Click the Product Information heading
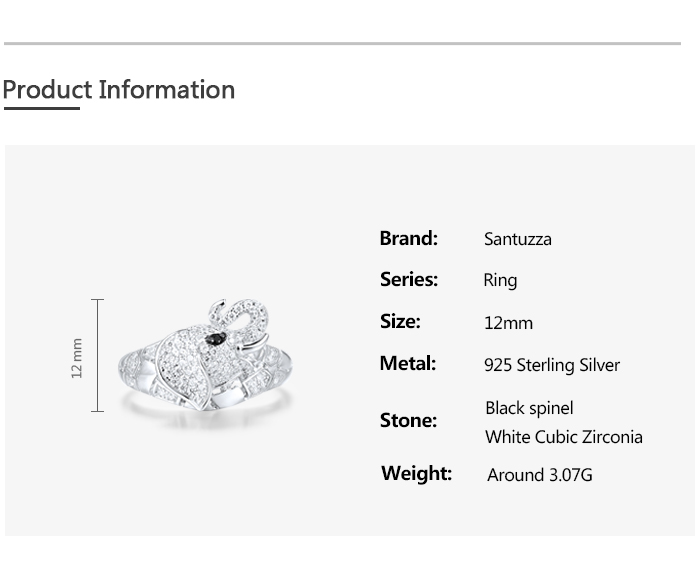This screenshot has height=588, width=700. tap(118, 90)
